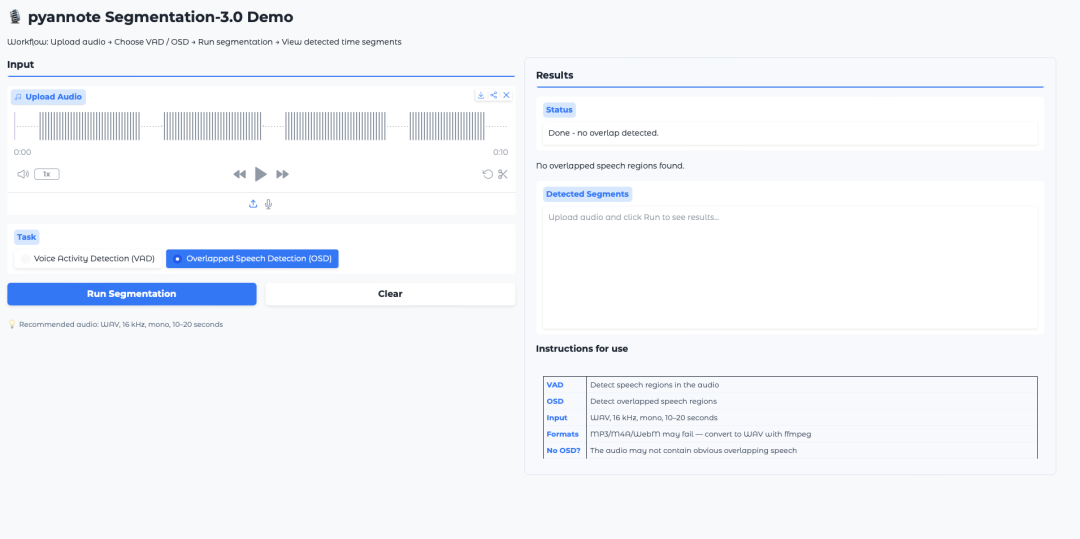This screenshot has width=1080, height=539.
Task: Click the "No OSD?" instructions row
Action: pos(790,451)
